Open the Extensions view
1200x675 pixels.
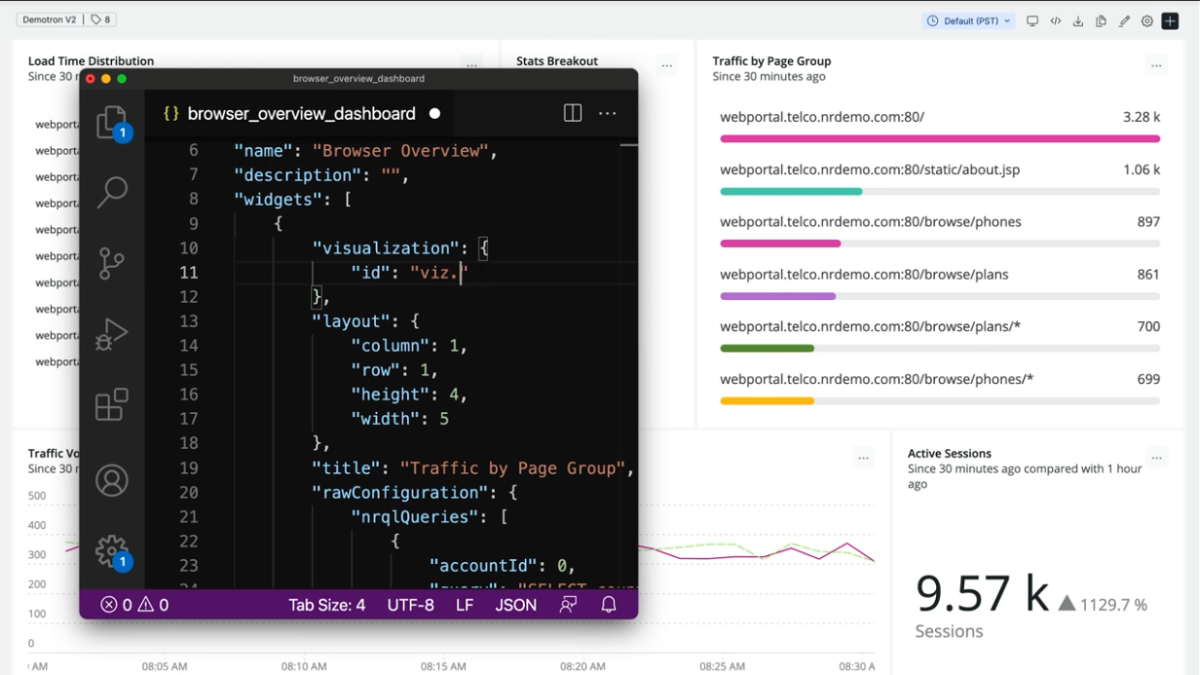click(111, 405)
